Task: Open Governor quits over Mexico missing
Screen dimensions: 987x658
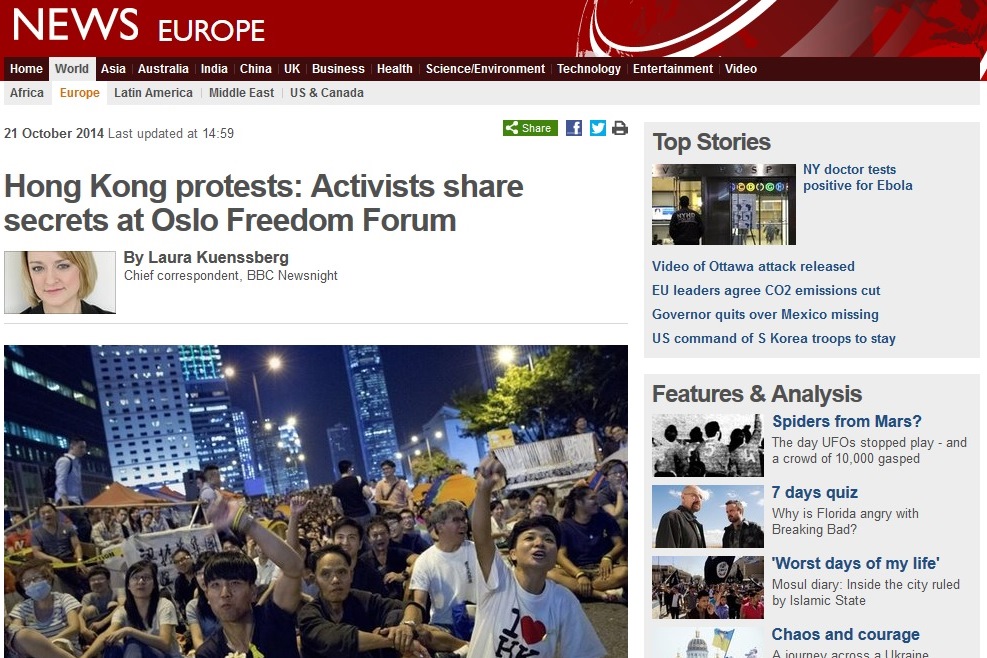Action: click(765, 314)
